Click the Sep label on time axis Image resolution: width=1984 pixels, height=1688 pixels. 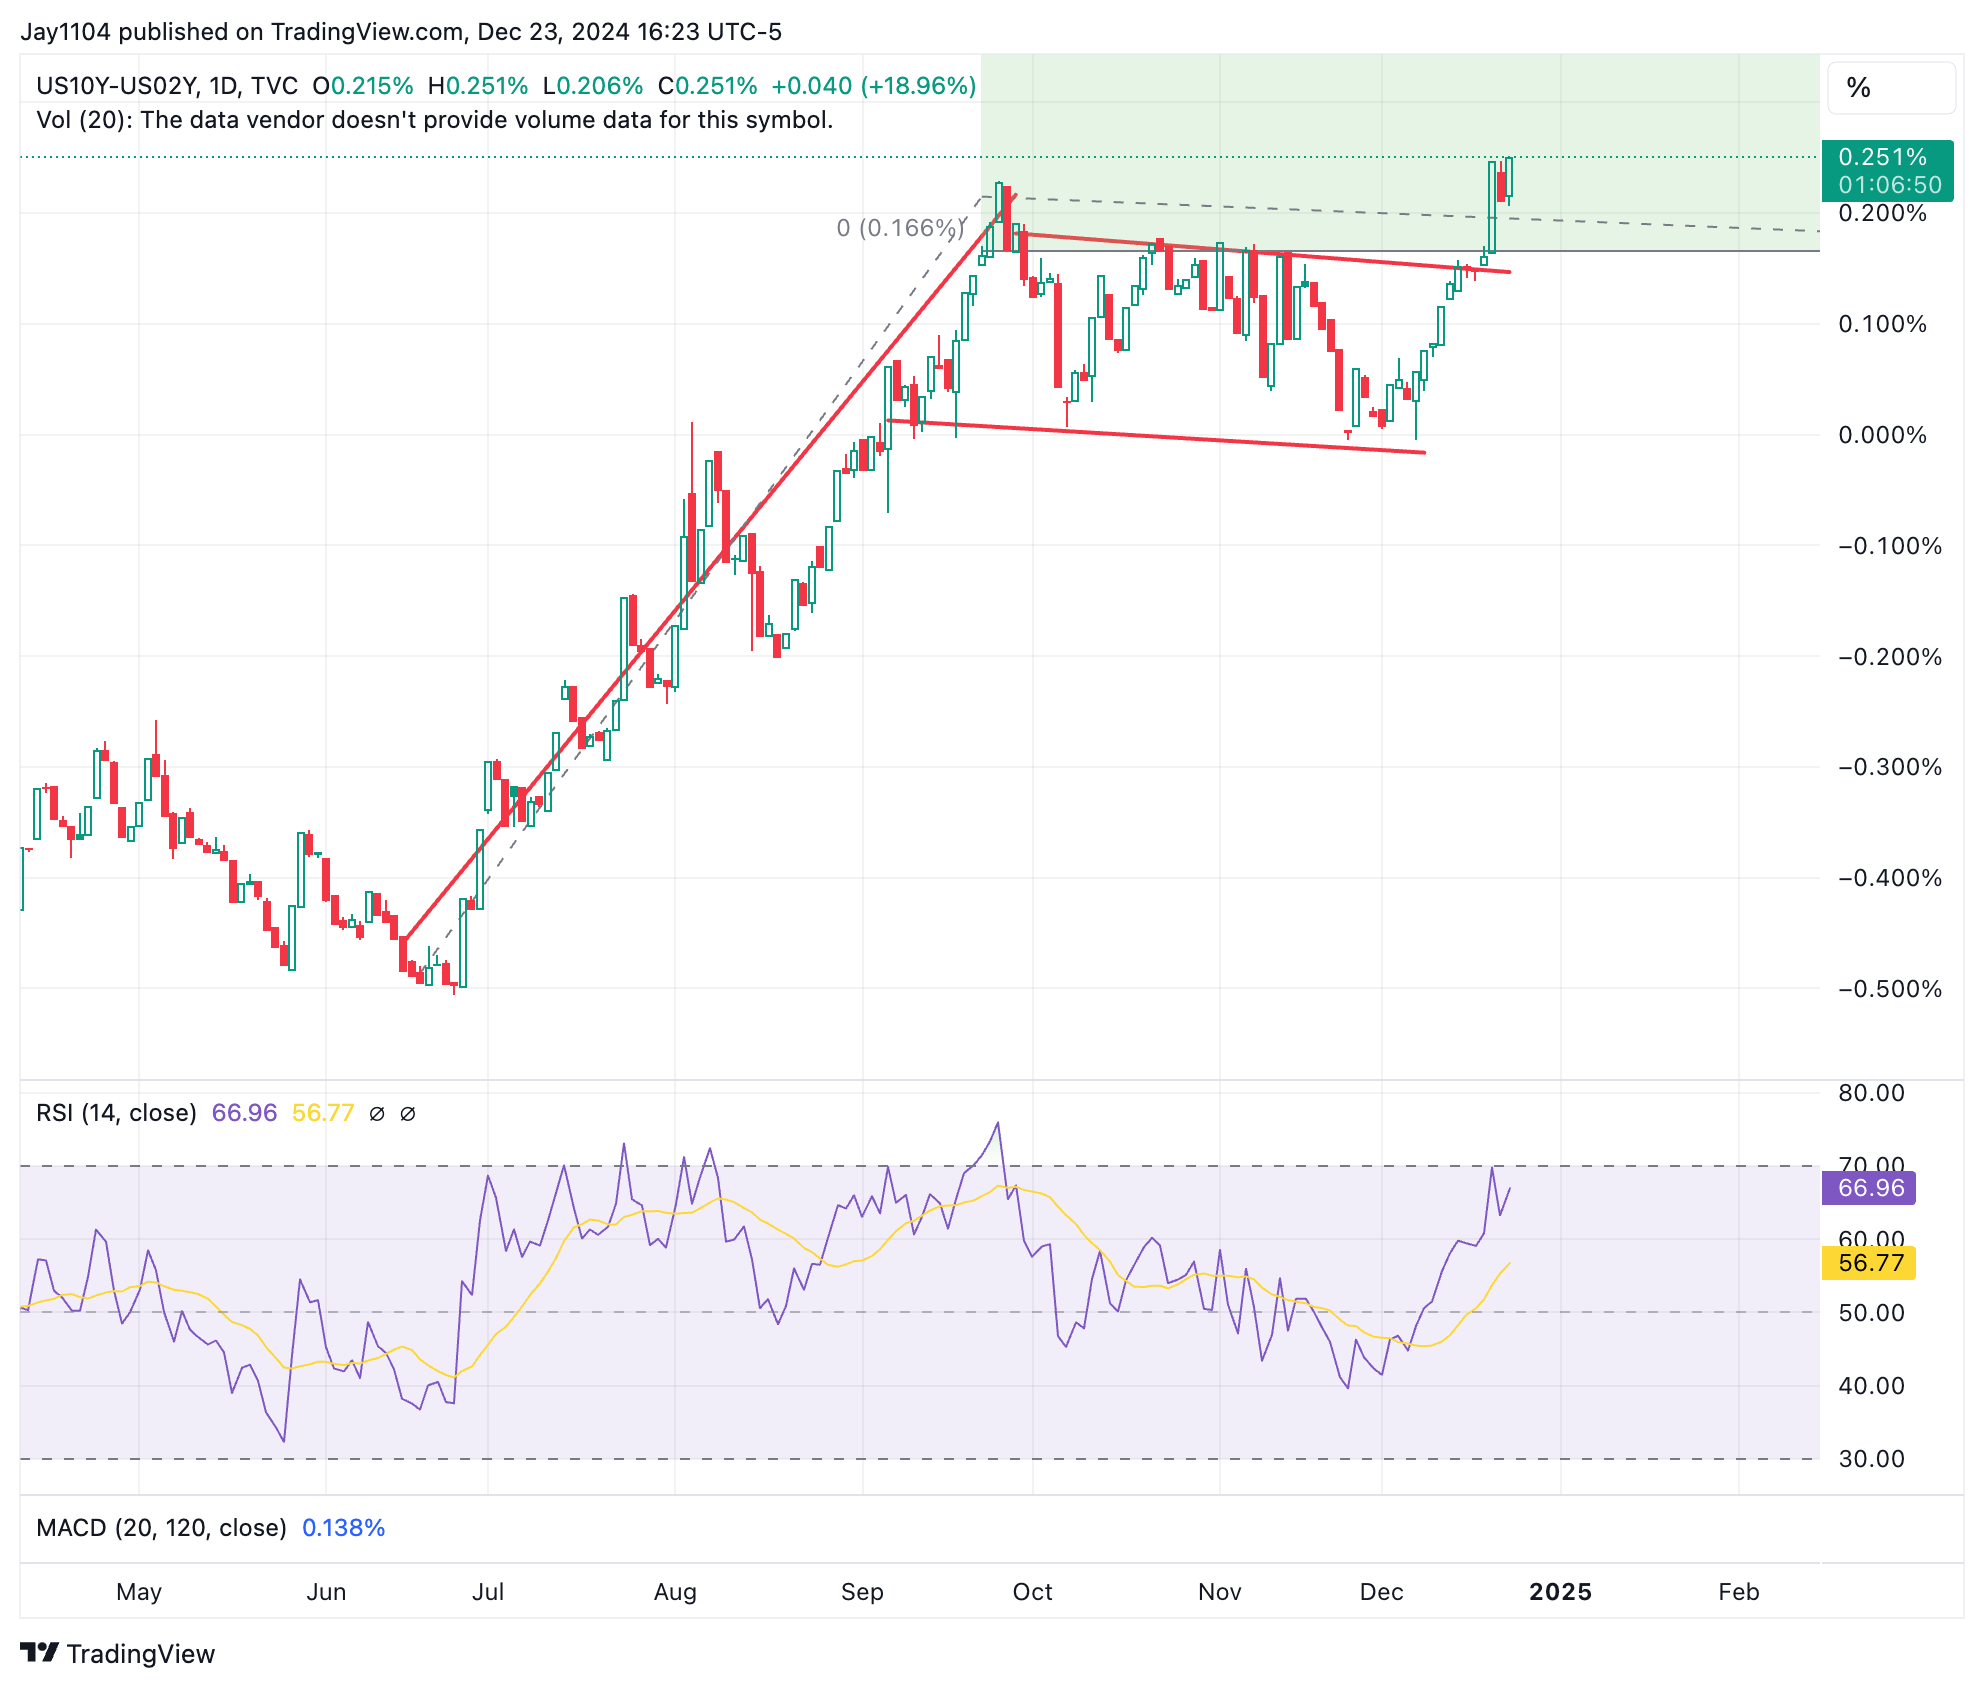click(x=862, y=1592)
